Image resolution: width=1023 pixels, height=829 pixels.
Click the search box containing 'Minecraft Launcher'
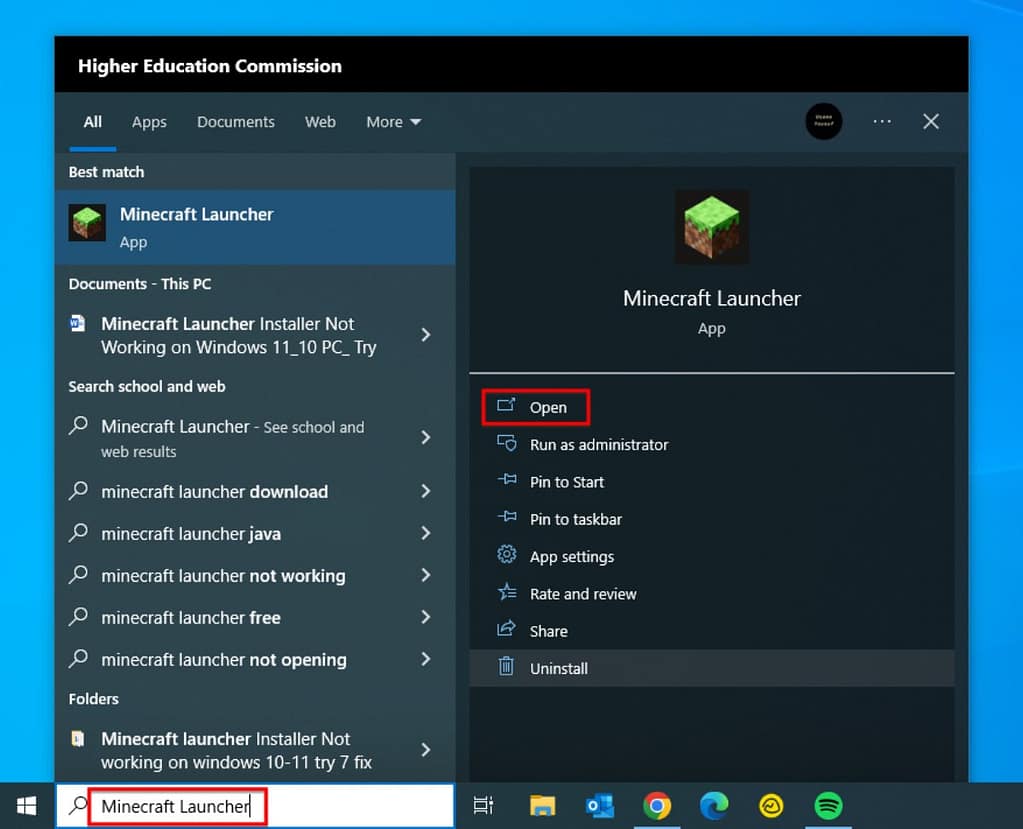tap(254, 806)
